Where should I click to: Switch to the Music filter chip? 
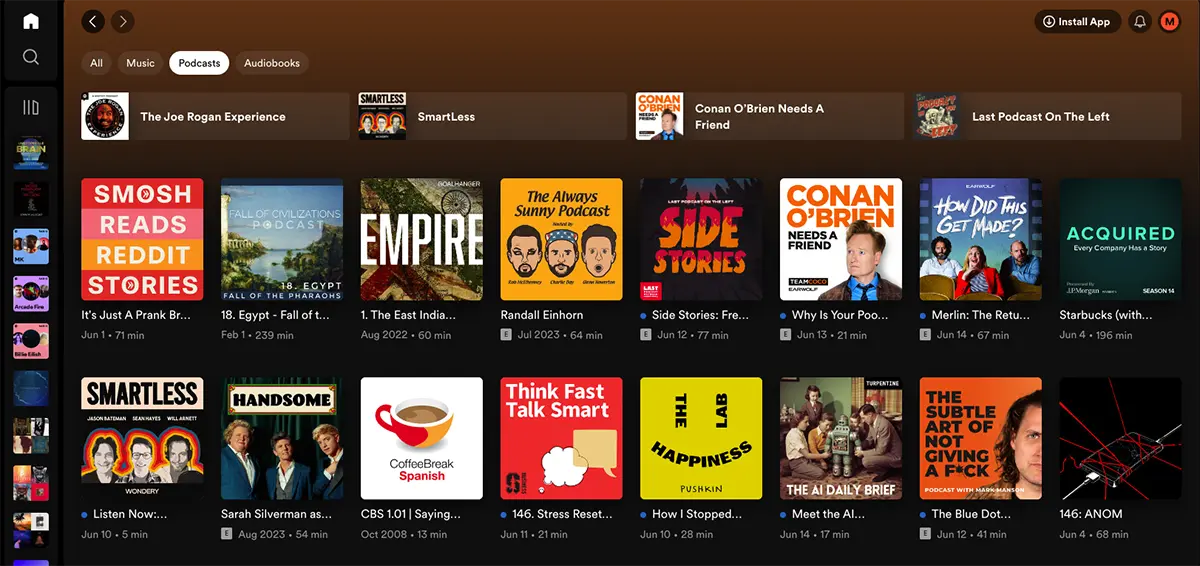[140, 63]
